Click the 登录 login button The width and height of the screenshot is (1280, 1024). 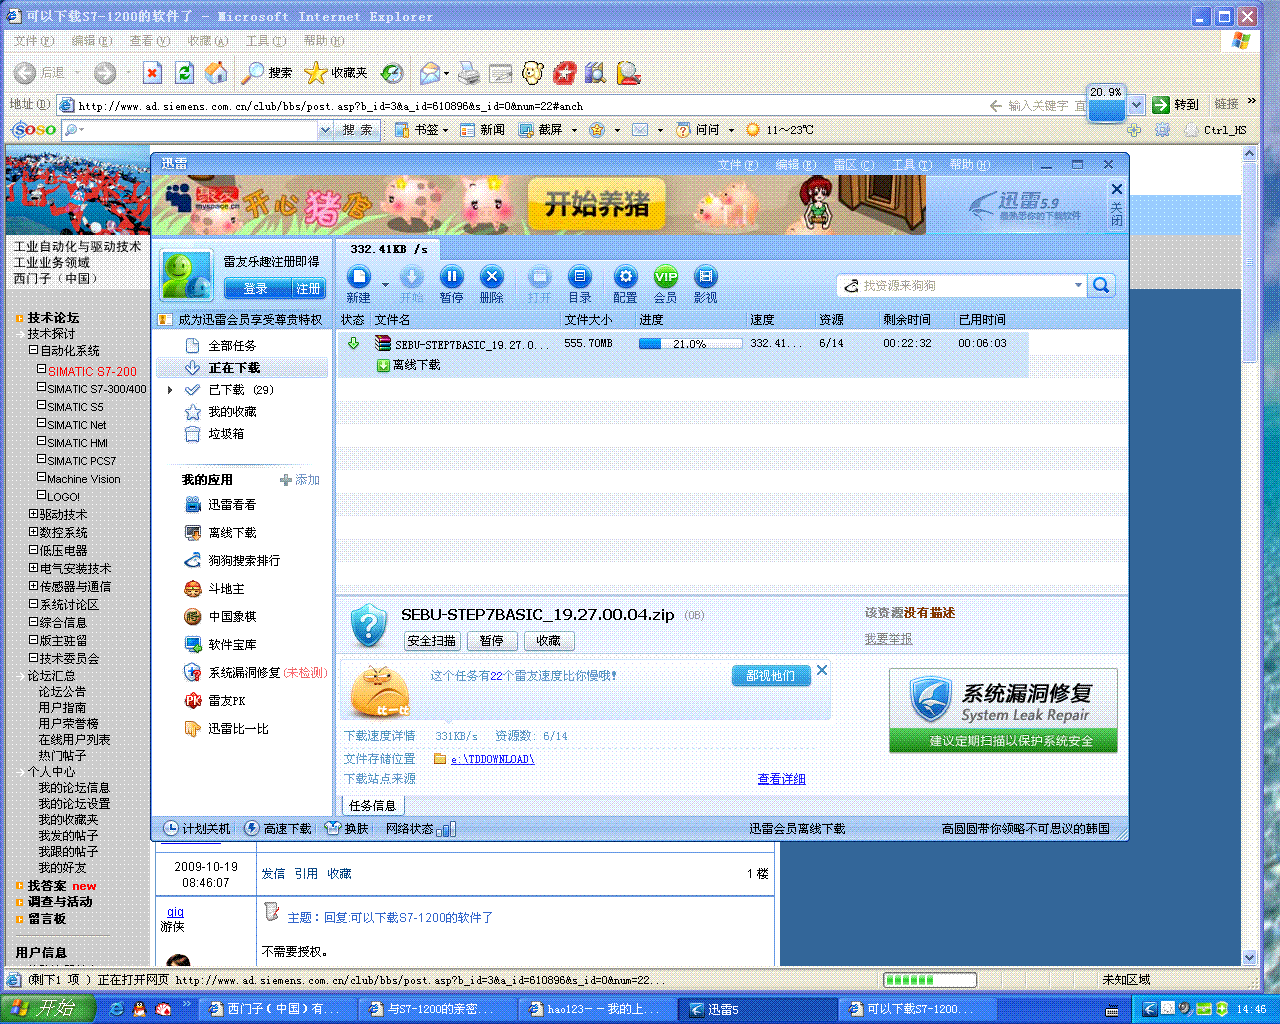pos(256,288)
